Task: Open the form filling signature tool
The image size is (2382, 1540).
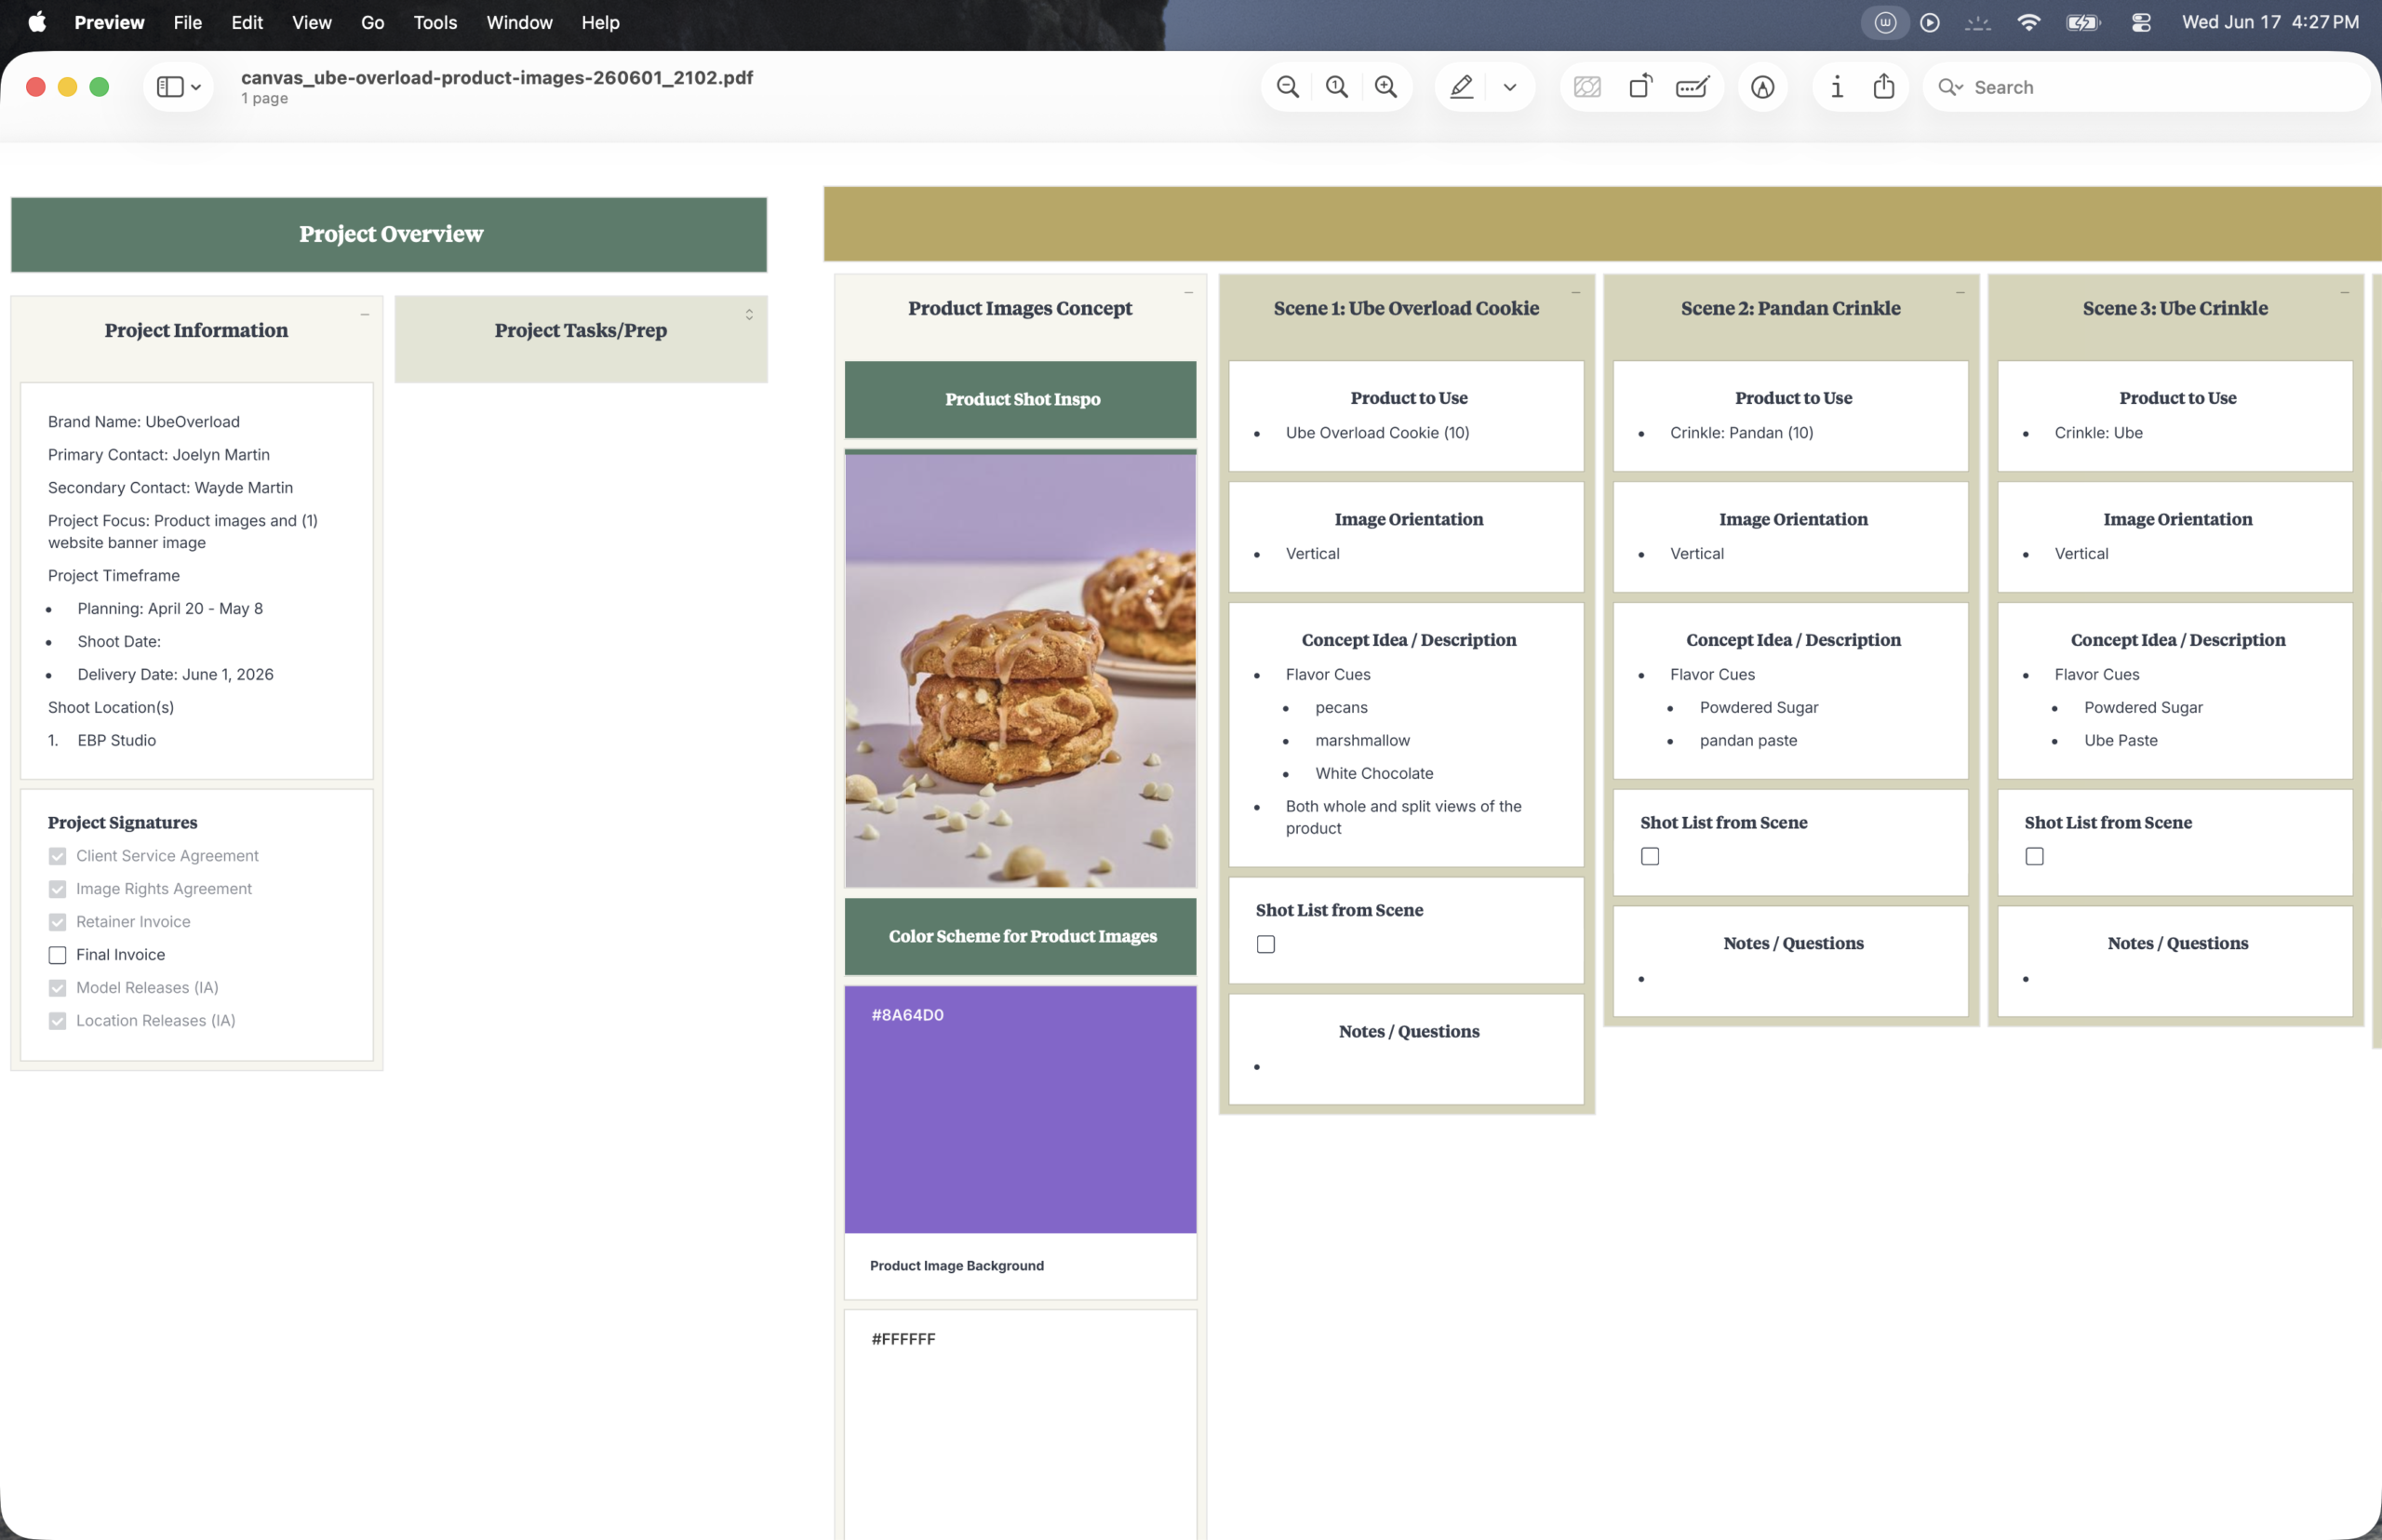Action: point(1692,87)
